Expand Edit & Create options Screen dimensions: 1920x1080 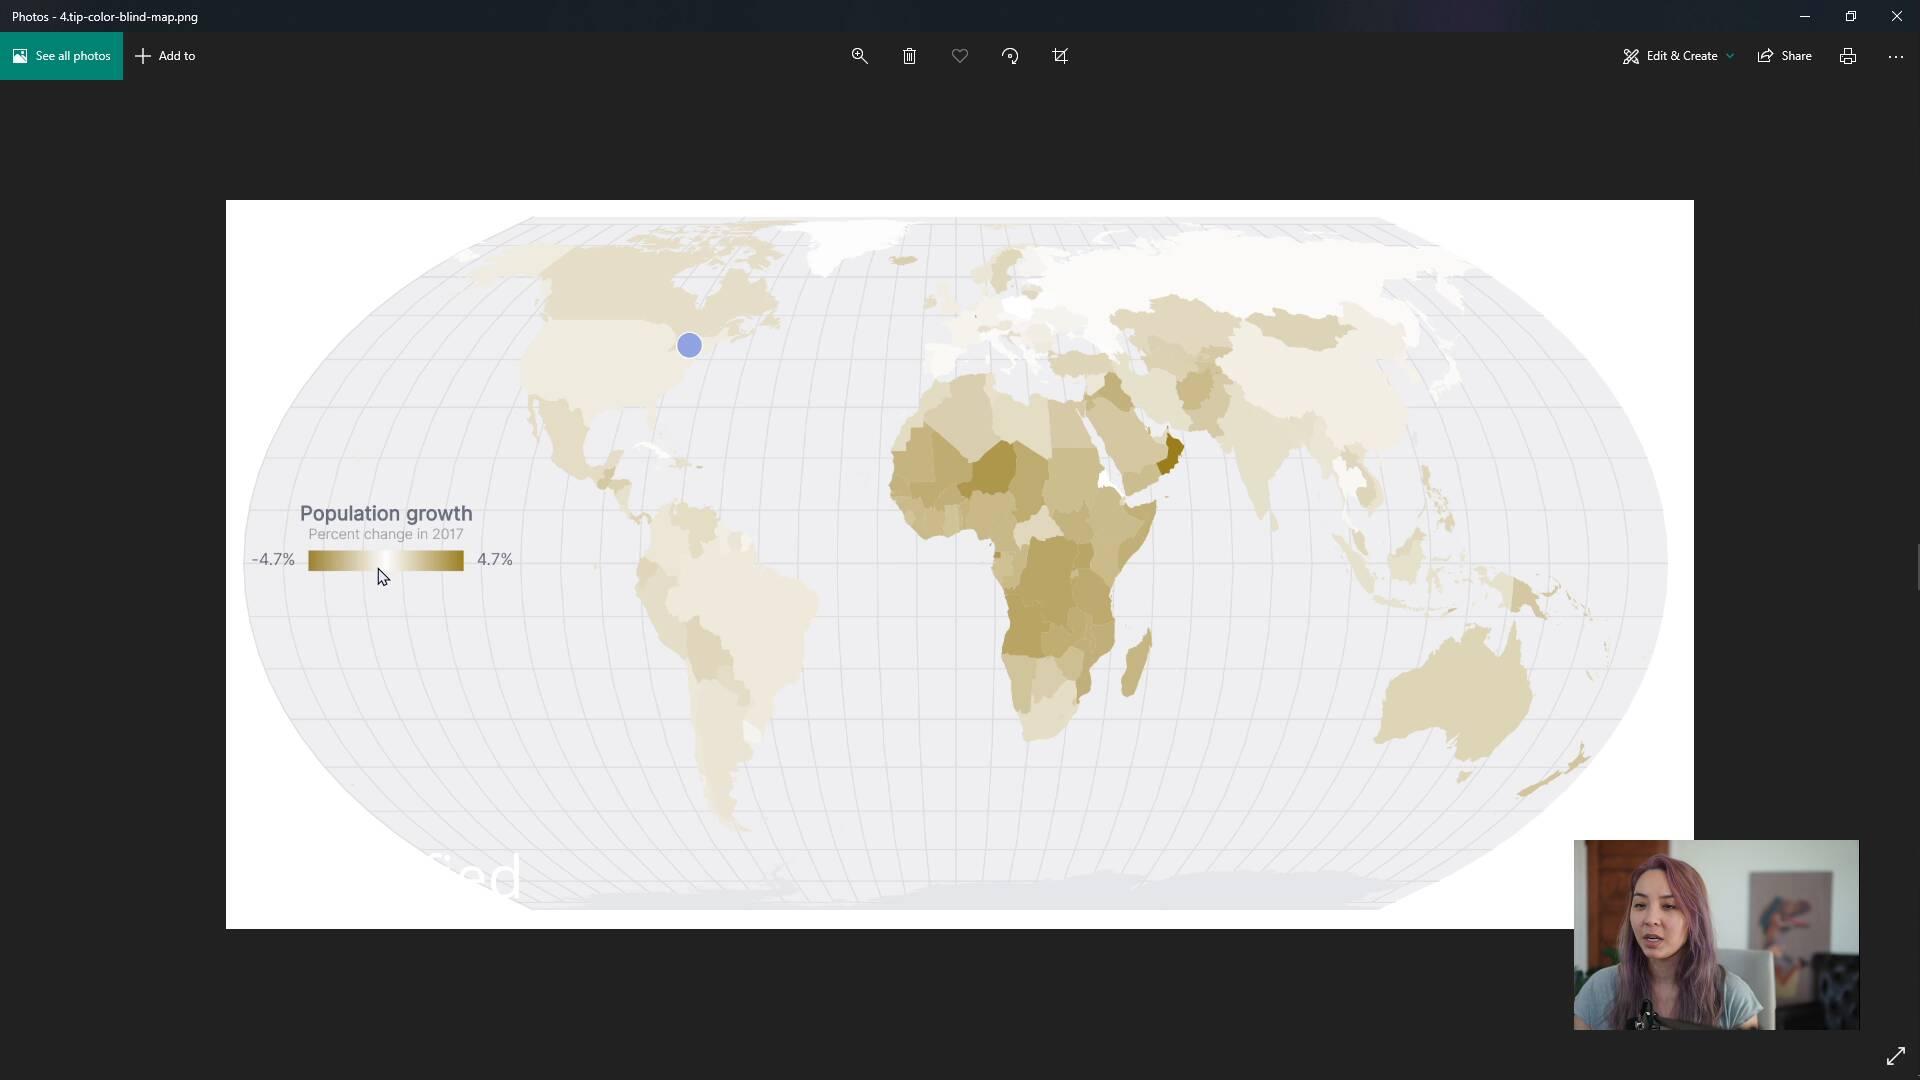(1731, 55)
